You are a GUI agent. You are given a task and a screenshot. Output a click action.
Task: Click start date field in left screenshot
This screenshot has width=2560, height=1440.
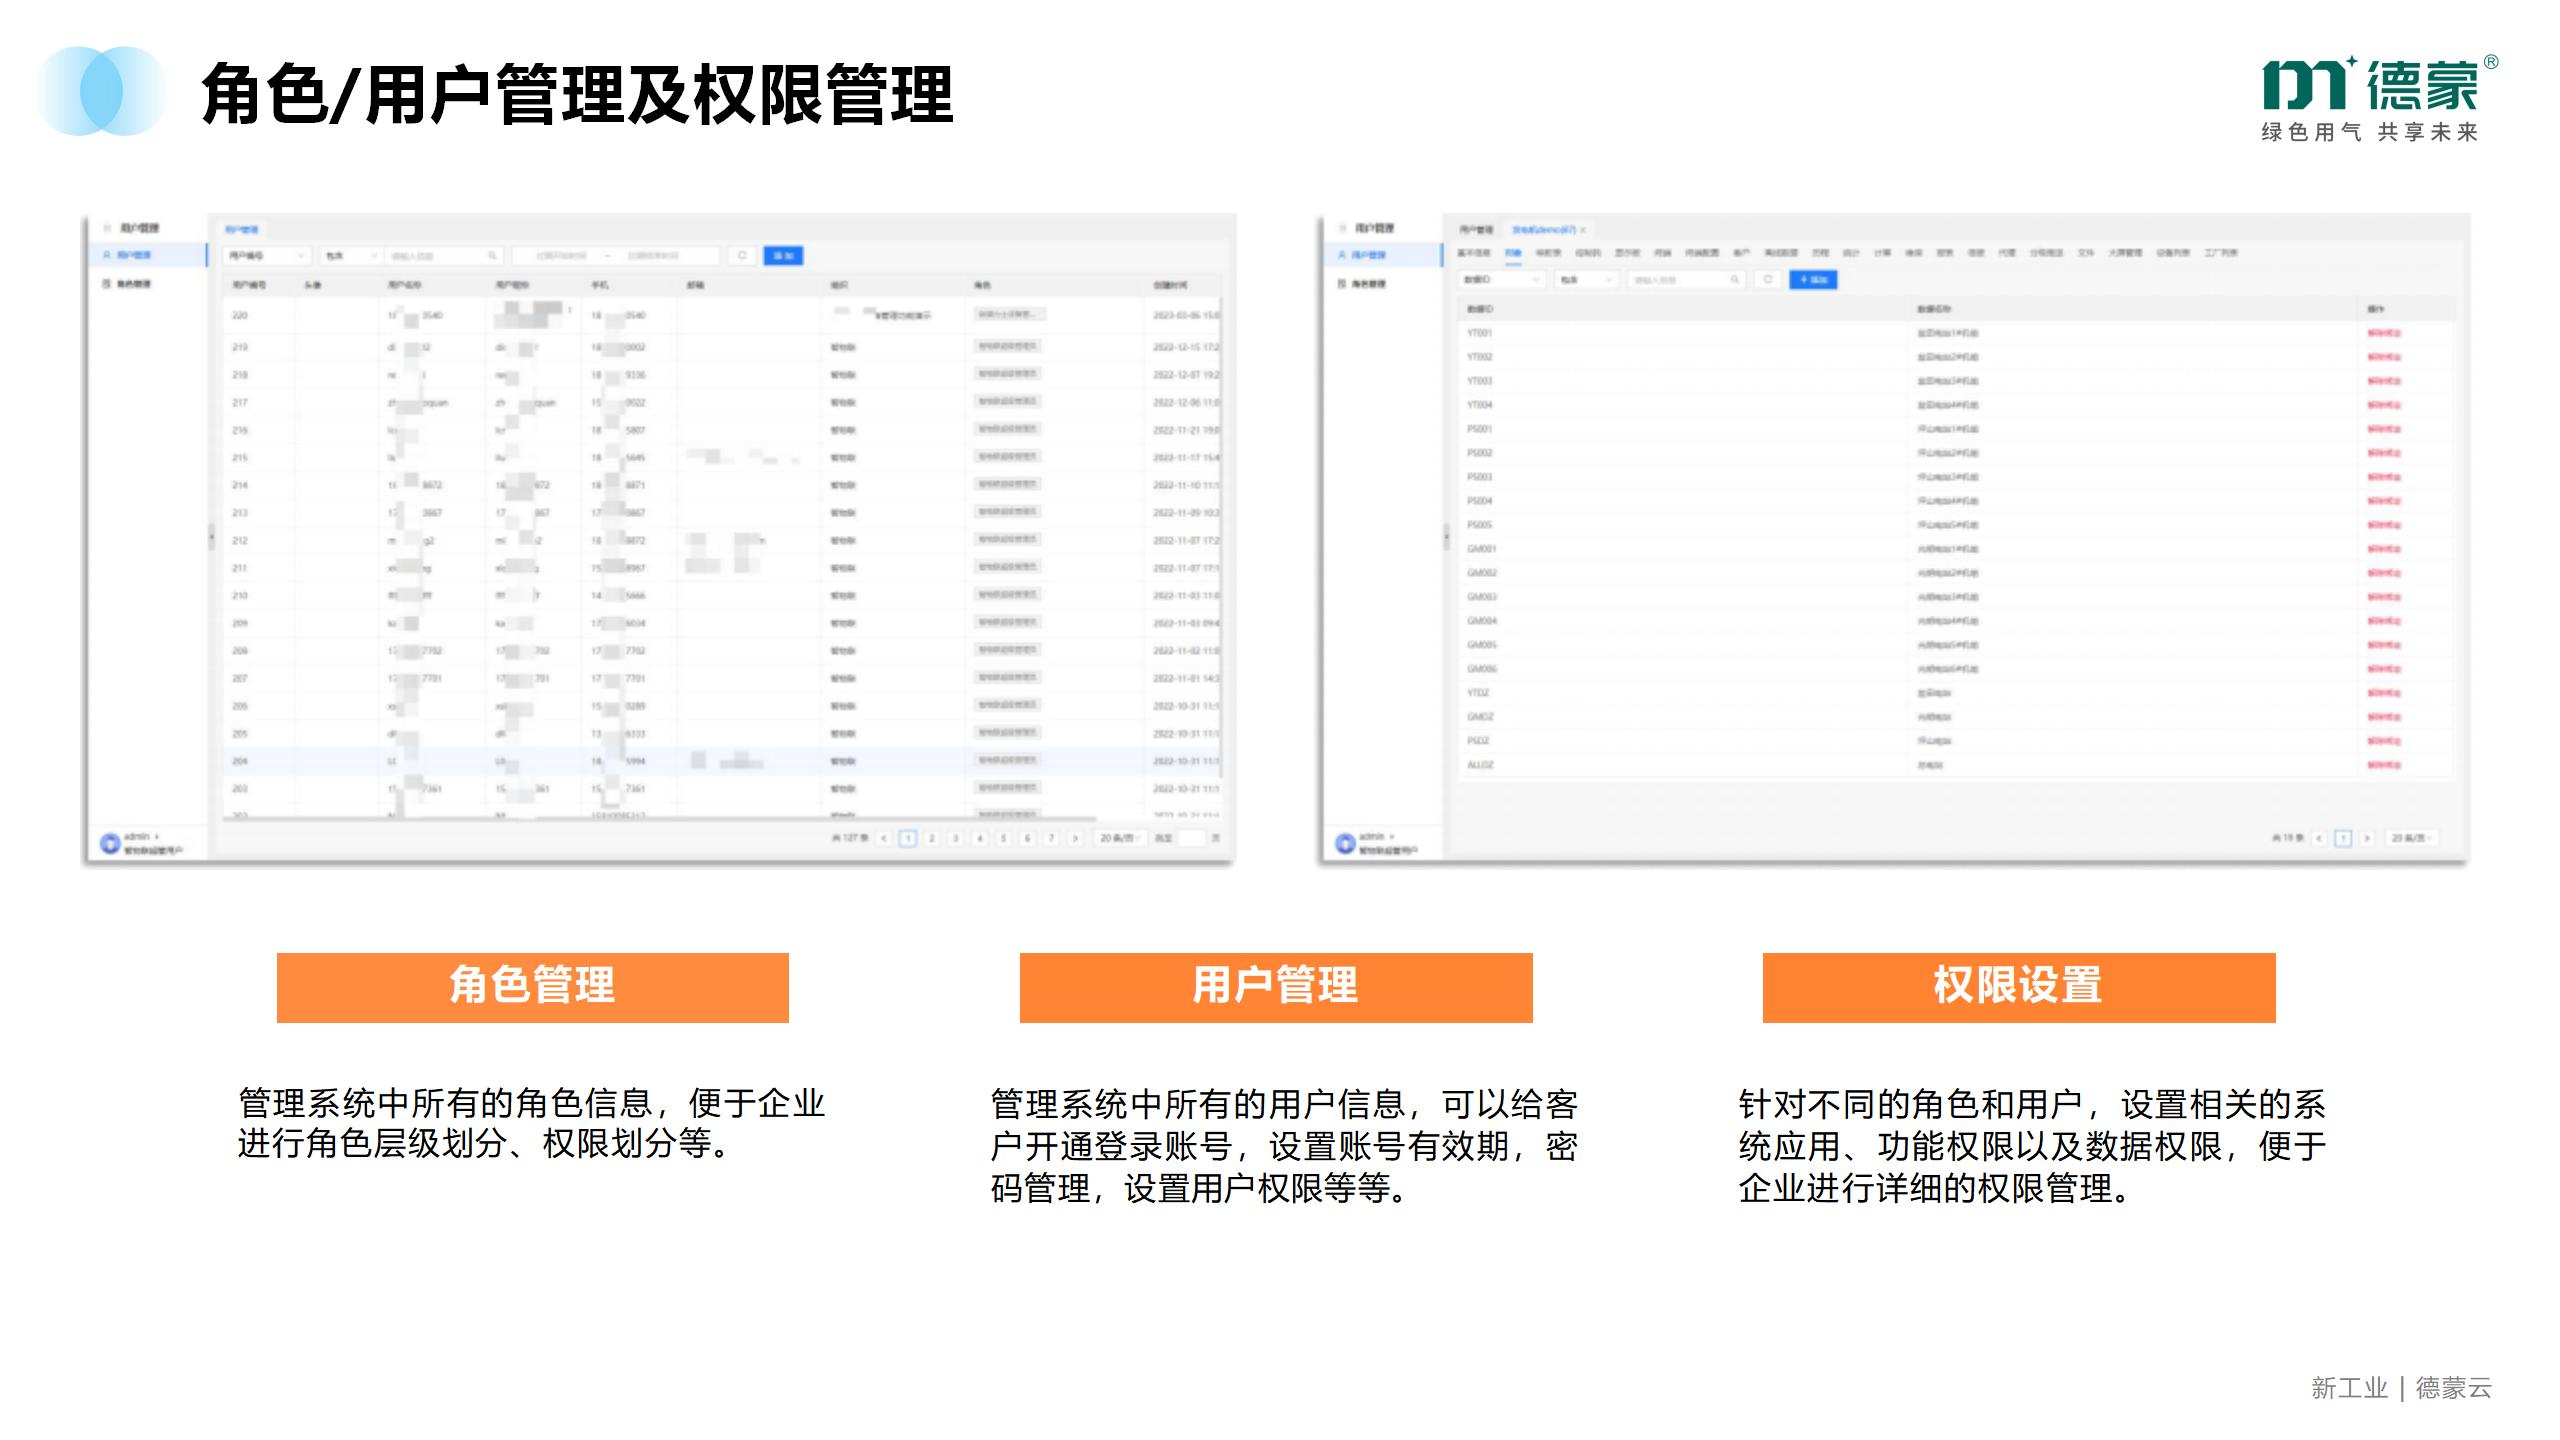pos(561,256)
